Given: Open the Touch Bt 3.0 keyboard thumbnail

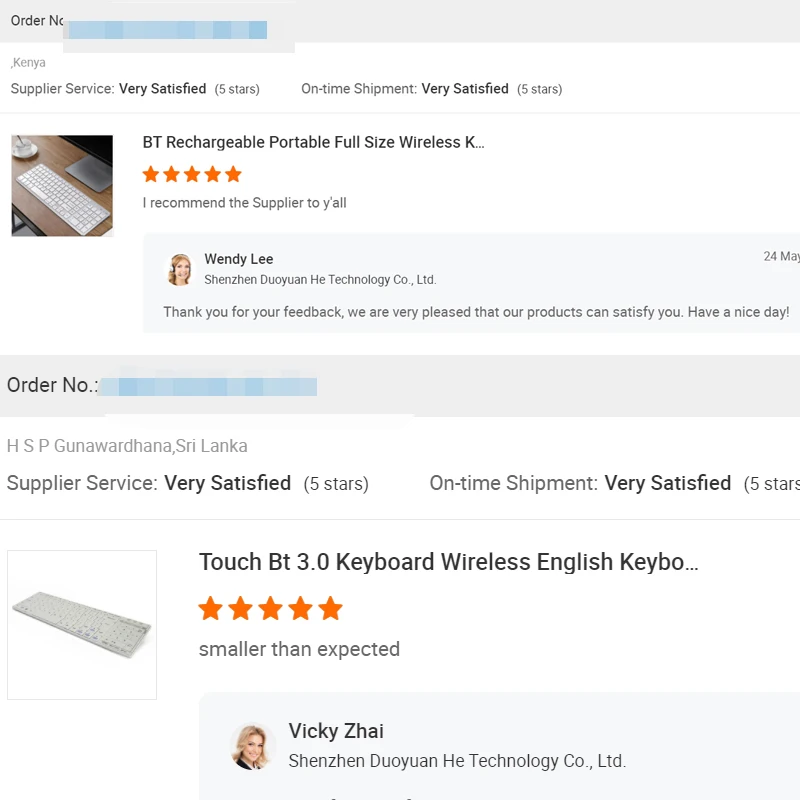Looking at the screenshot, I should 82,625.
